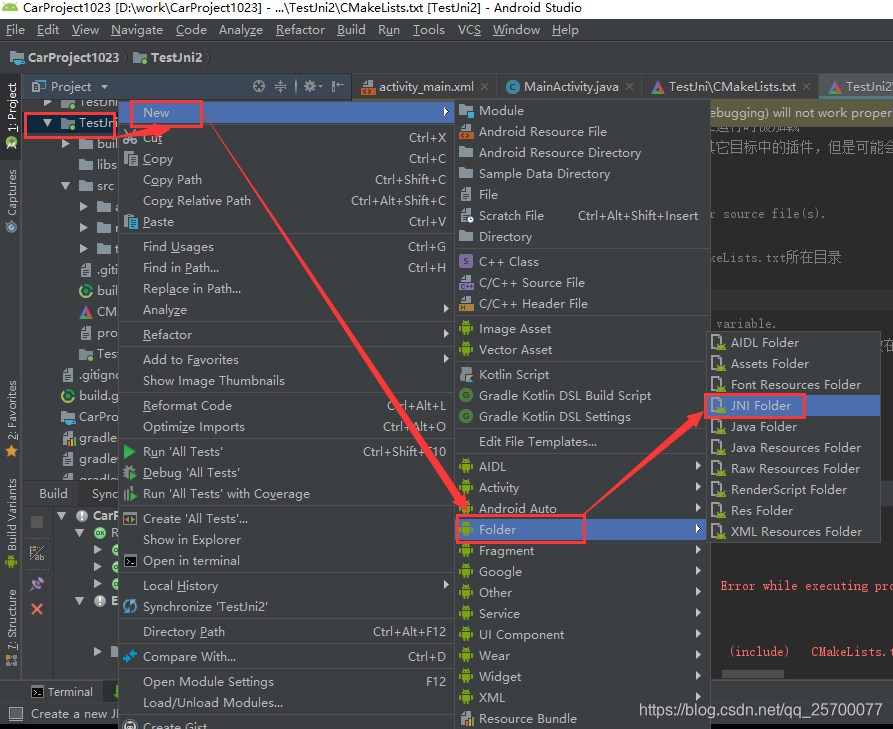Click Edit File Templates...
Image resolution: width=893 pixels, height=729 pixels.
coord(581,441)
